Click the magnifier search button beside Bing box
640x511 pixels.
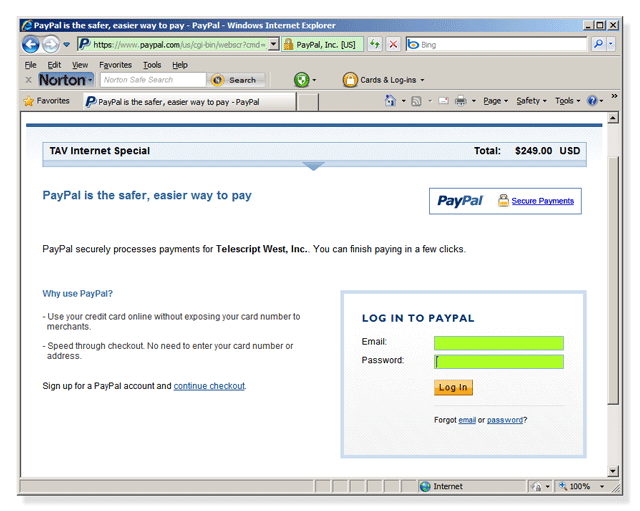598,44
